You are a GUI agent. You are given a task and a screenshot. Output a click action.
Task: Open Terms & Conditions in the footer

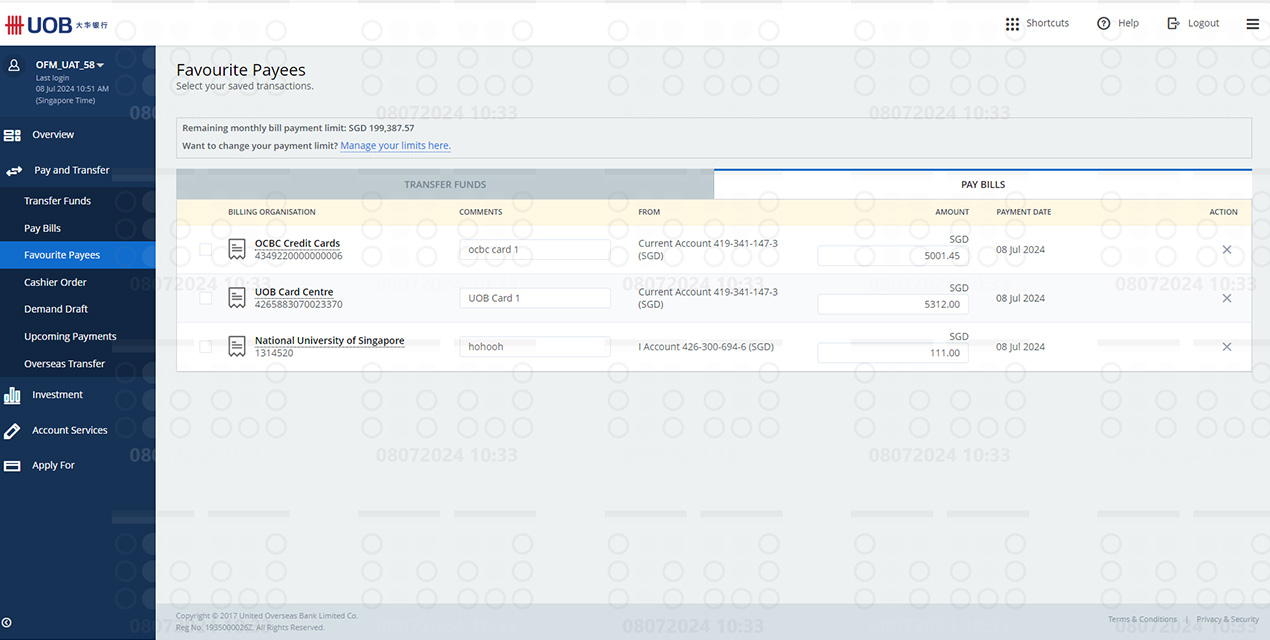pos(1142,620)
